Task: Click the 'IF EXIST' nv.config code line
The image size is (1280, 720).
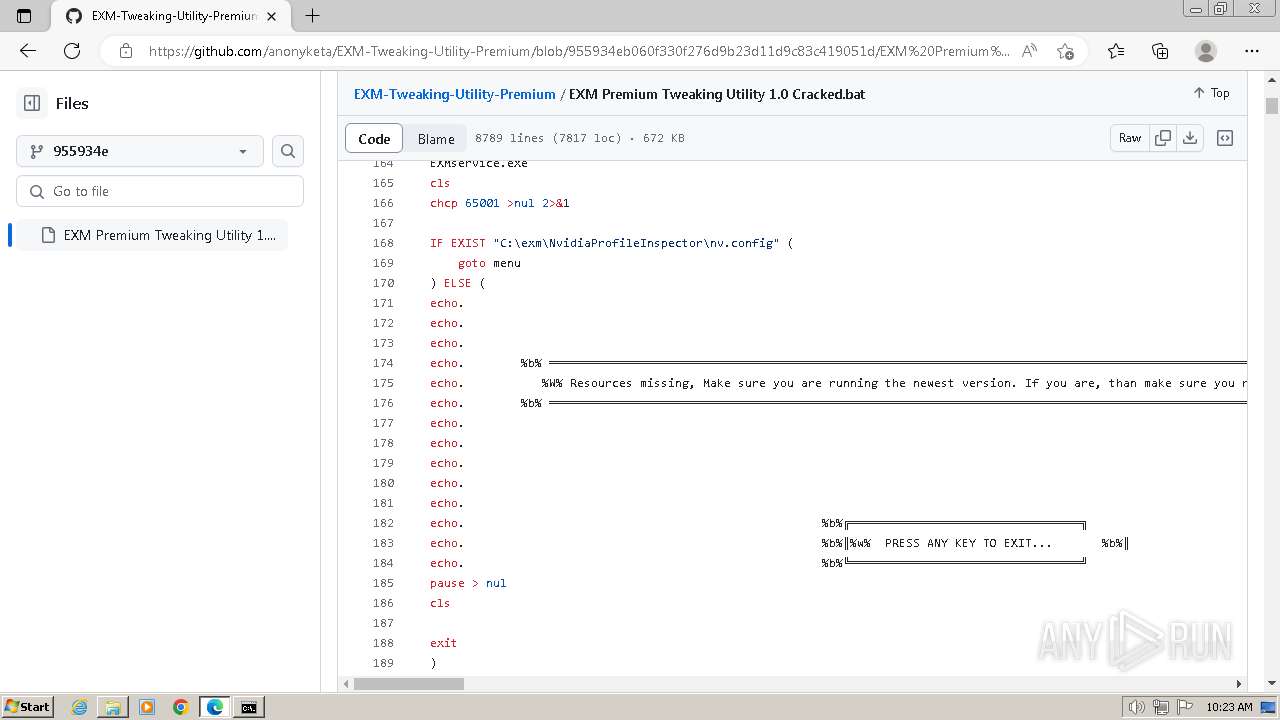Action: click(x=611, y=243)
